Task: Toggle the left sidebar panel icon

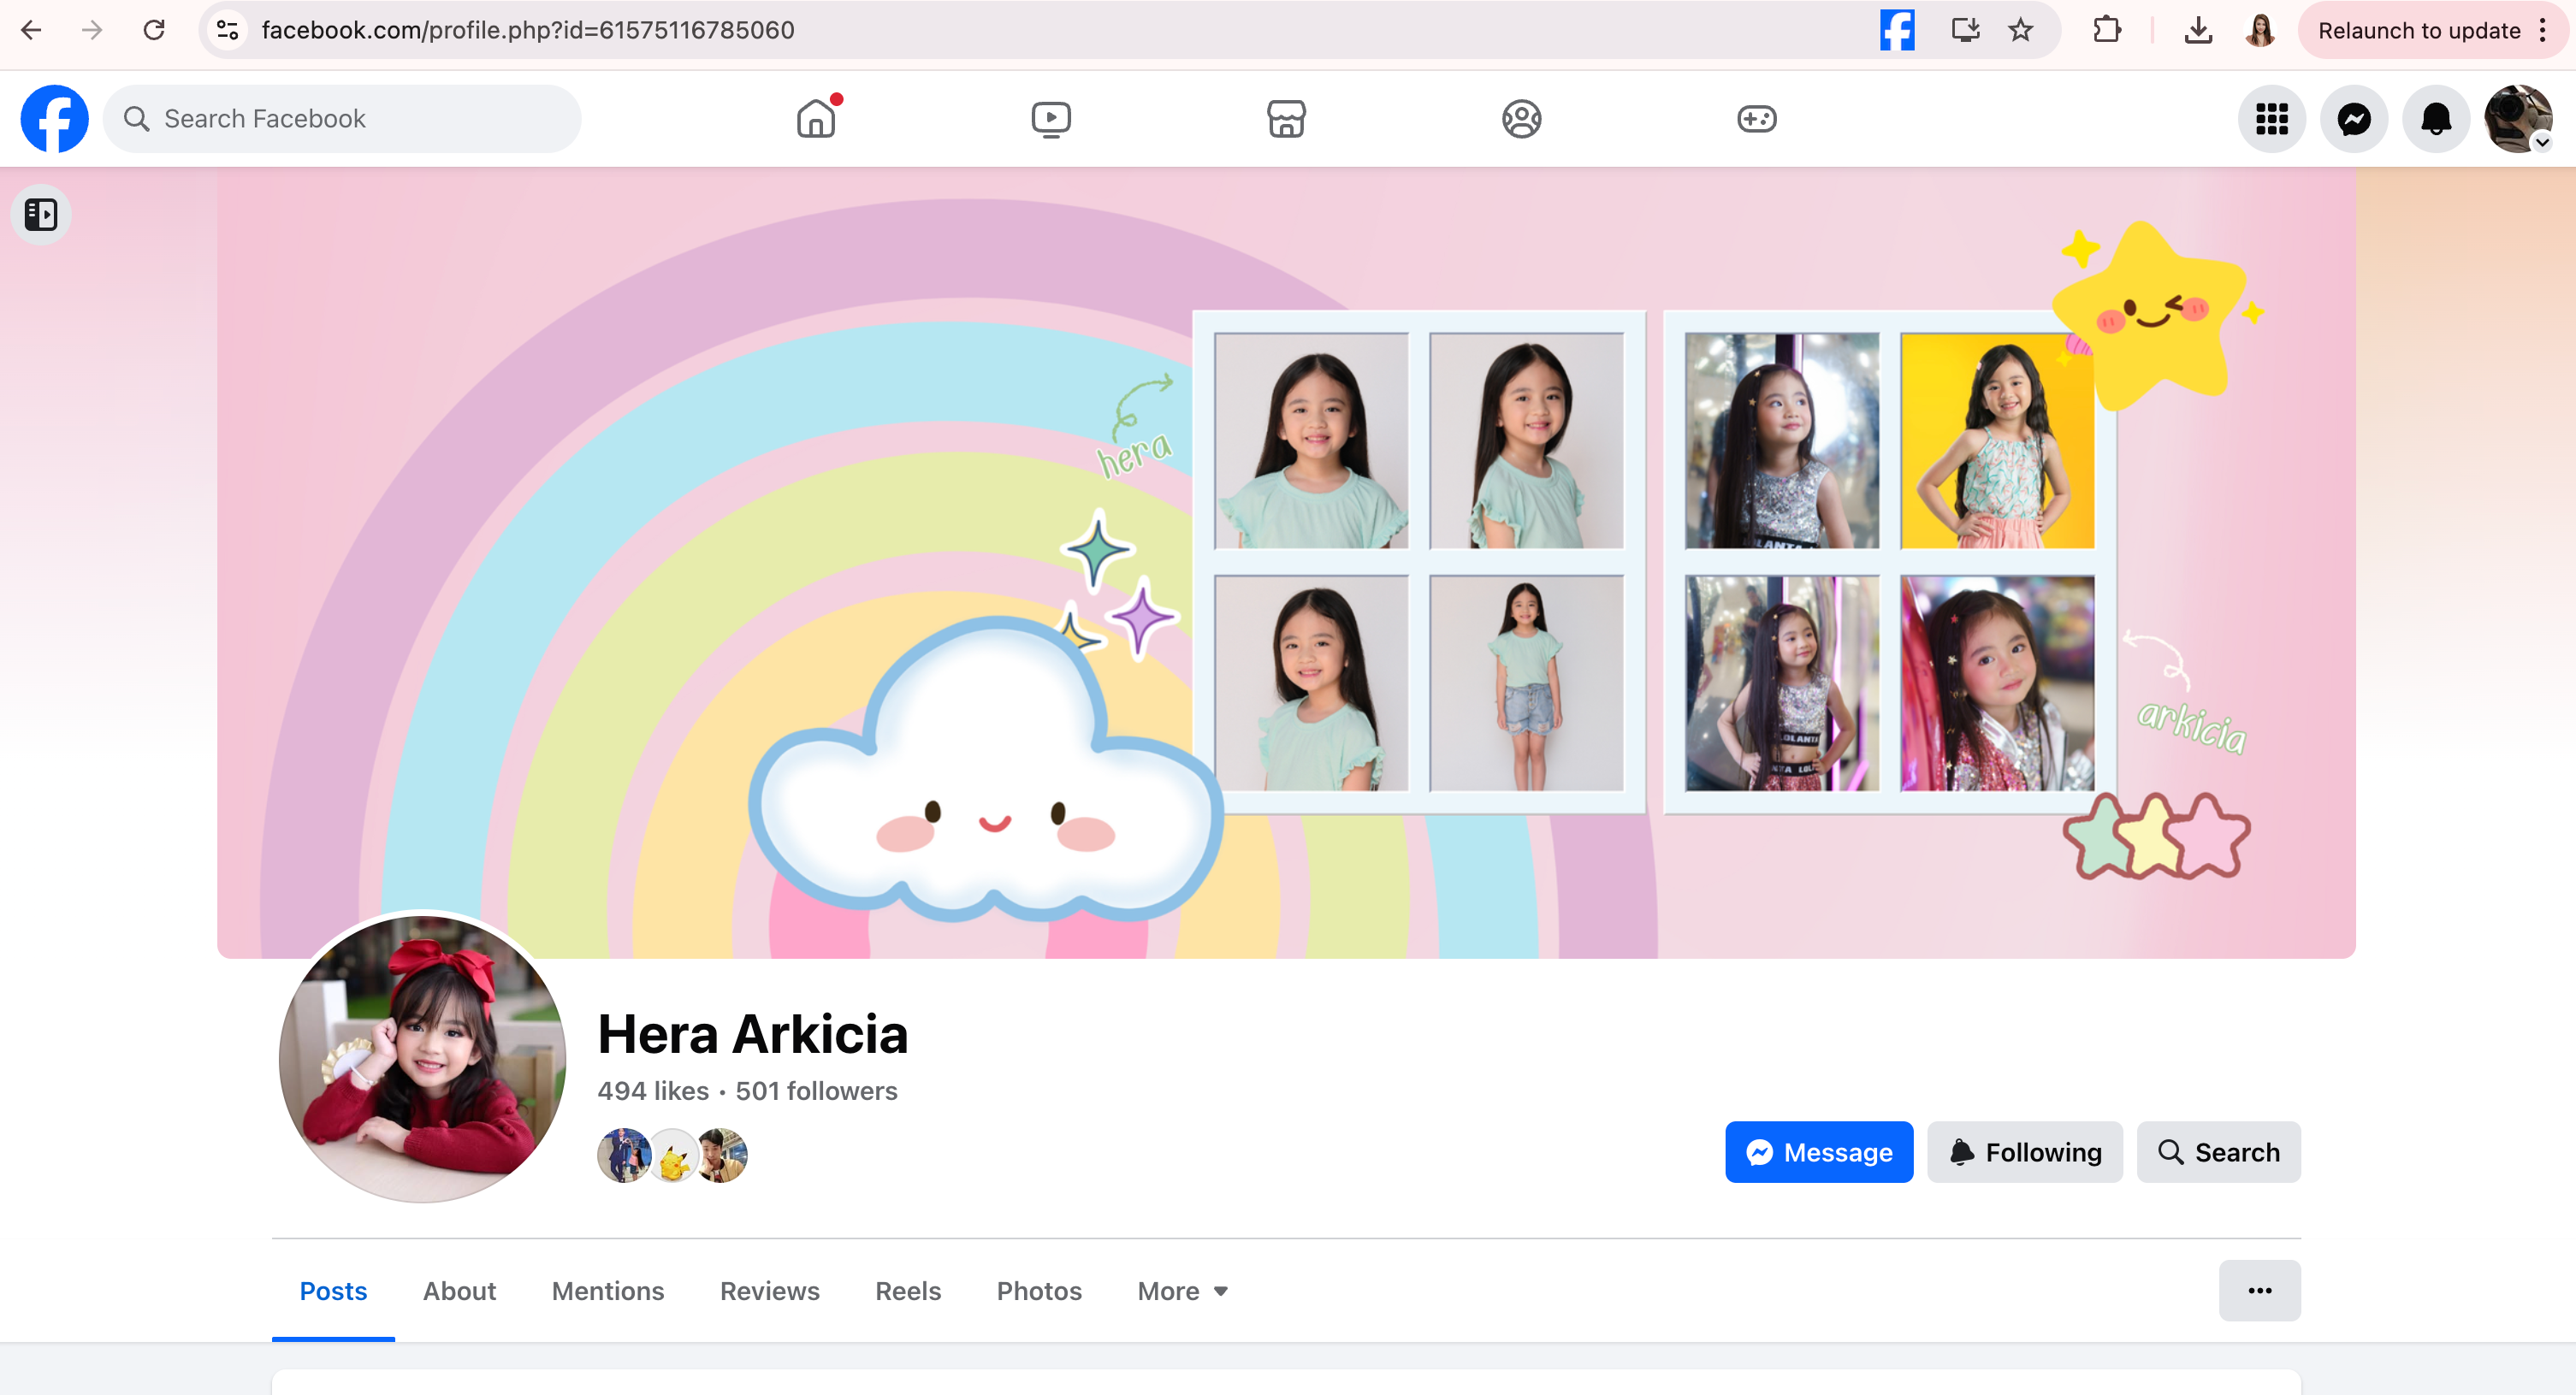Action: point(41,214)
